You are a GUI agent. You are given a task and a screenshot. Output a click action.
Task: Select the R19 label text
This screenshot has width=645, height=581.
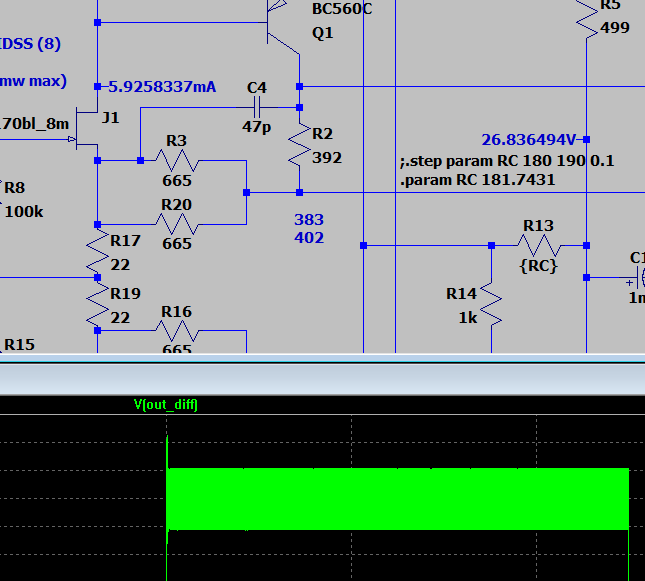tap(125, 294)
